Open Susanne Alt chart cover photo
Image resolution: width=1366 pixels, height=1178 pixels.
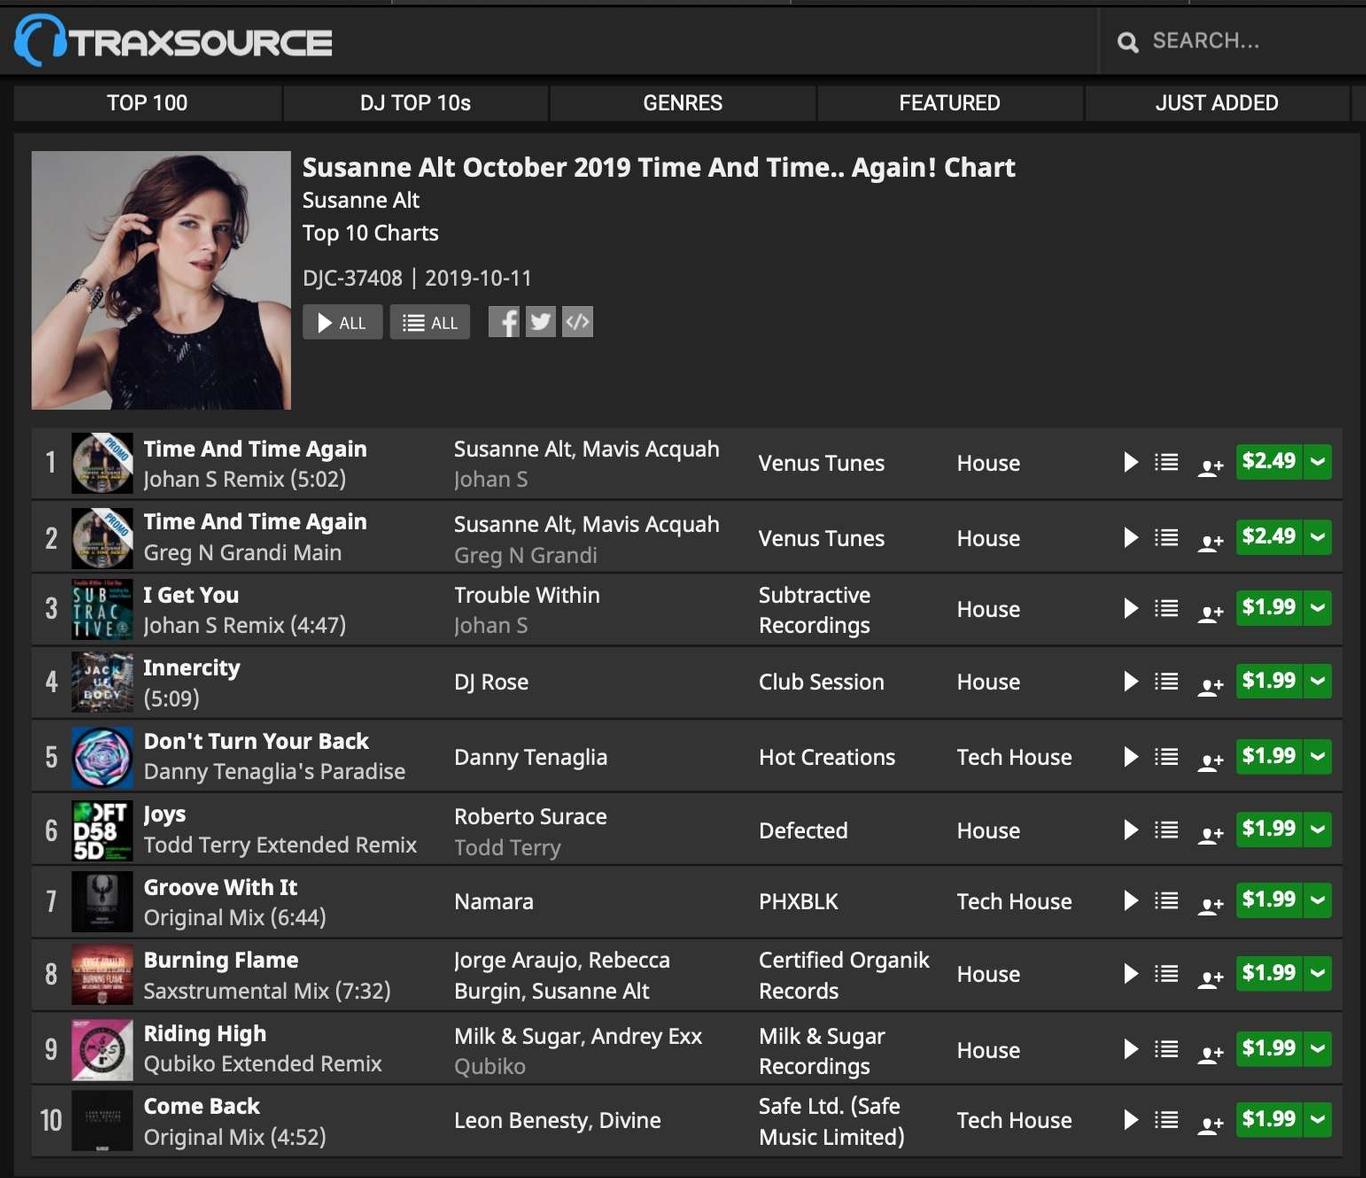(x=161, y=280)
